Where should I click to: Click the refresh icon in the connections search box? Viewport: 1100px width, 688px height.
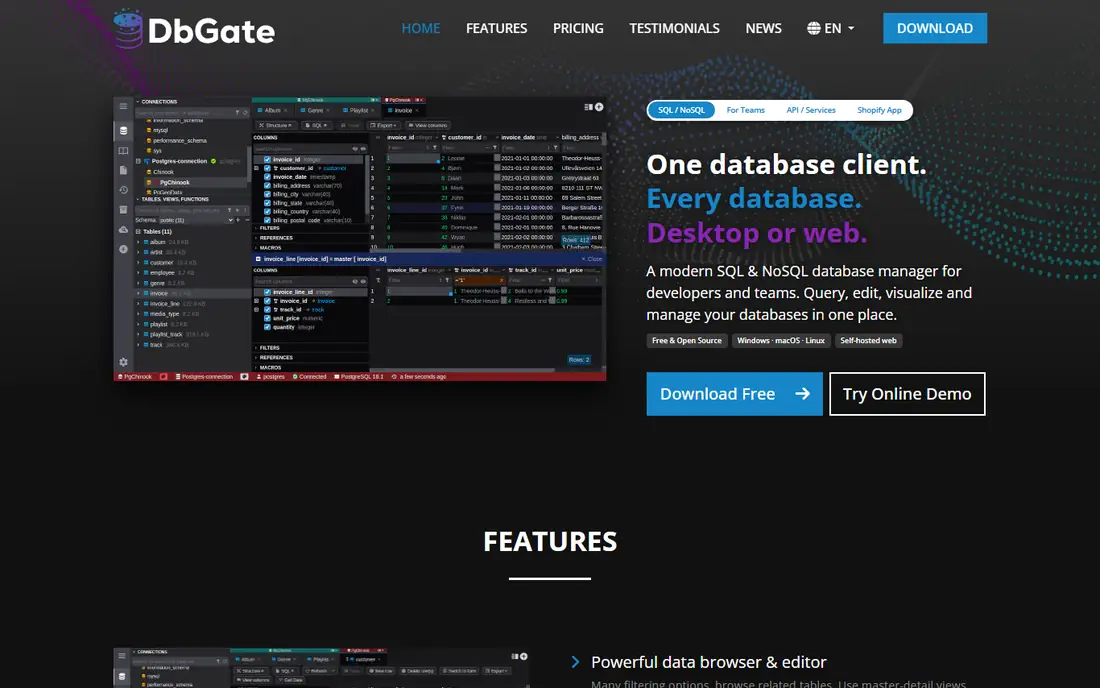click(245, 113)
